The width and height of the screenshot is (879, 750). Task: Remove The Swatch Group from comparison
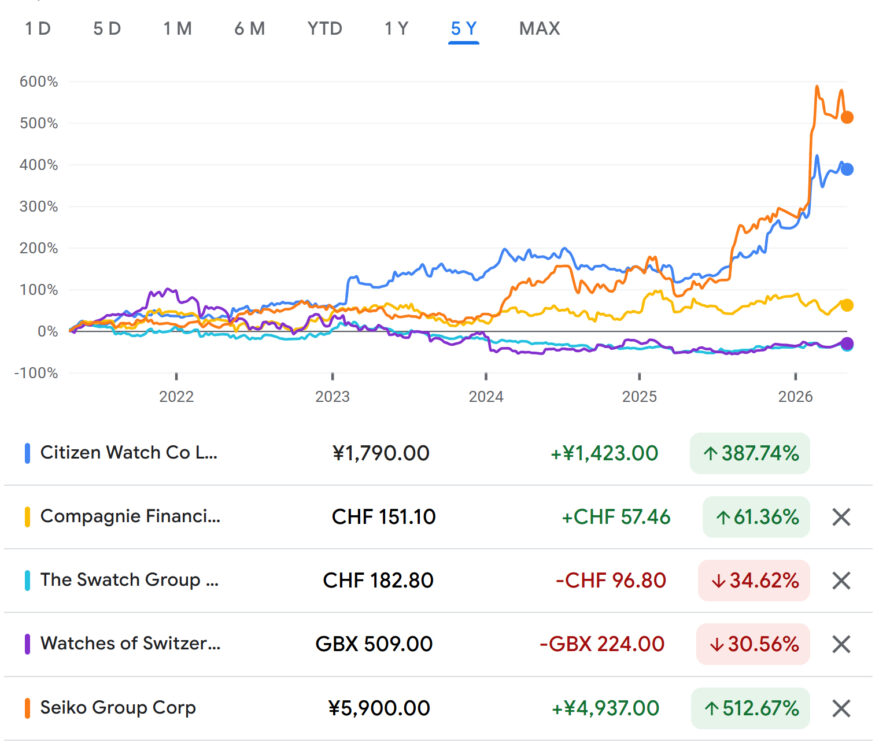click(x=841, y=581)
